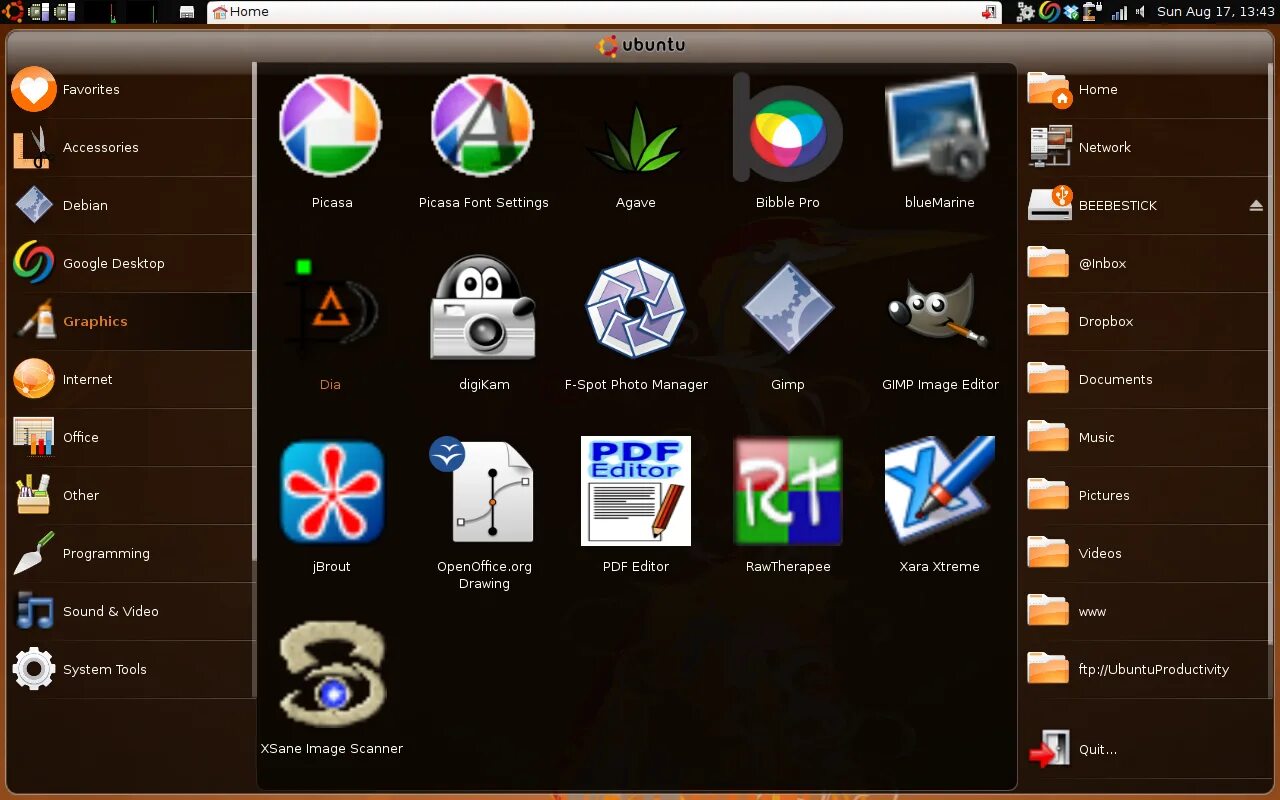Open the settings gear tray icon
Viewport: 1280px width, 800px height.
1025,12
